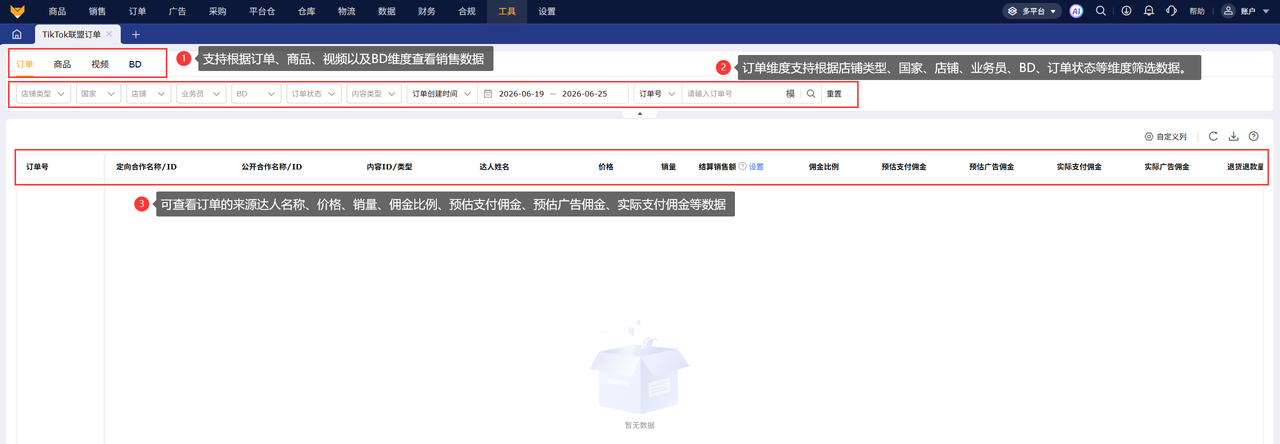Click the start date 2026-06-19 field
1280x444 pixels.
(520, 93)
